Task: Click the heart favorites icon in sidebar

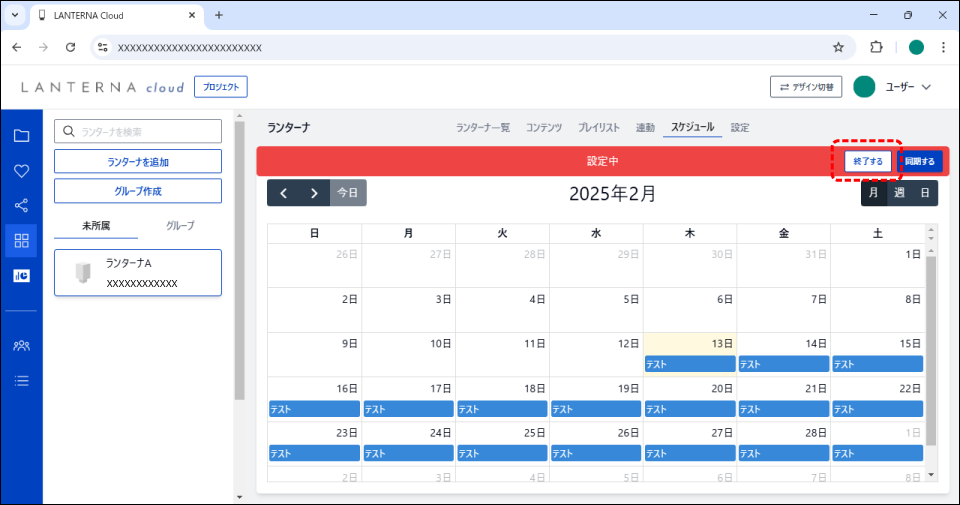Action: (21, 171)
